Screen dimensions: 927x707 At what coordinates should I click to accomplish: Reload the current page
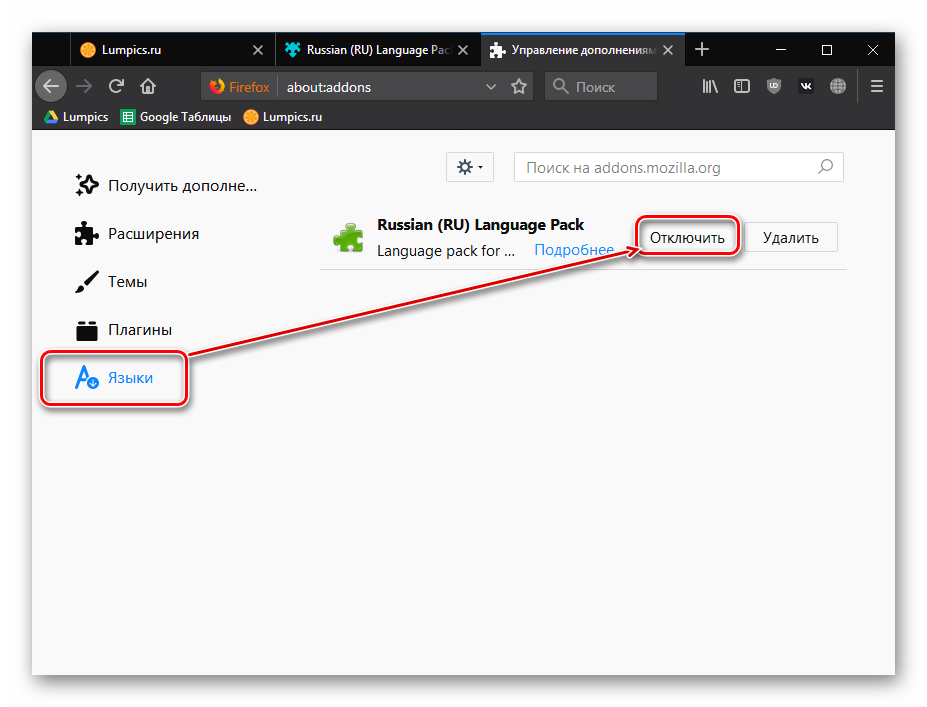(x=116, y=86)
